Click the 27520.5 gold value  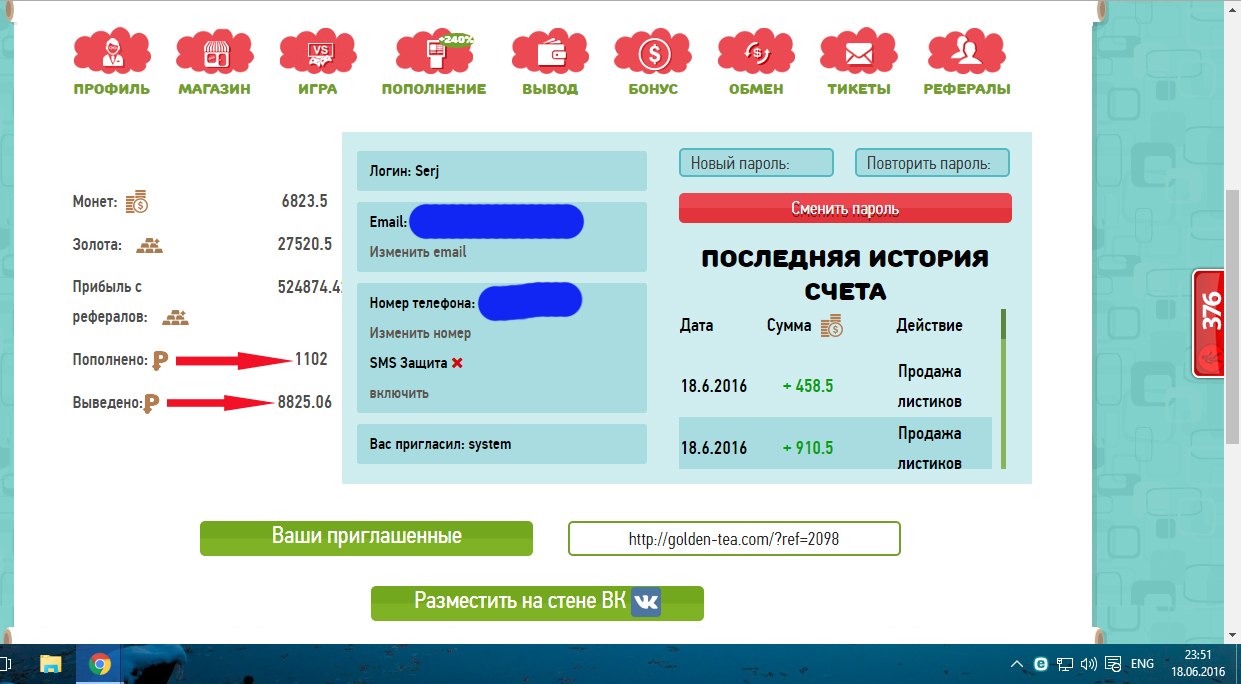pos(305,244)
